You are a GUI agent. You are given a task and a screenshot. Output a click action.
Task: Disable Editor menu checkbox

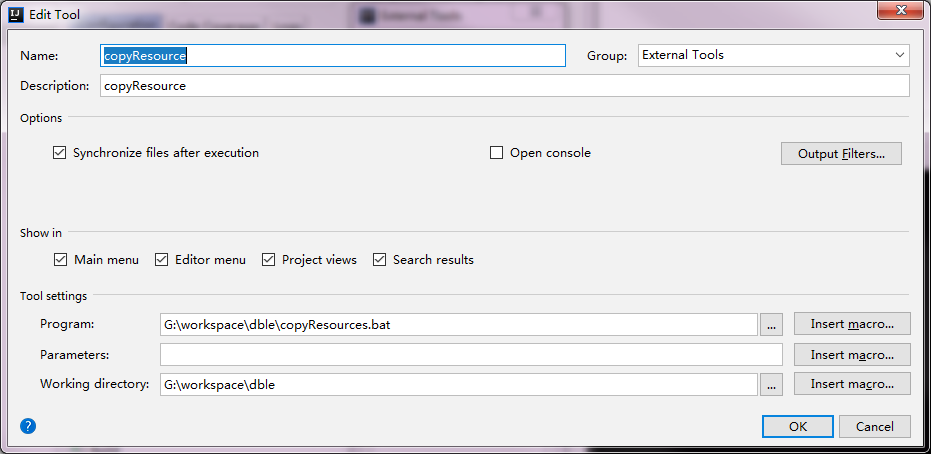pyautogui.click(x=162, y=260)
